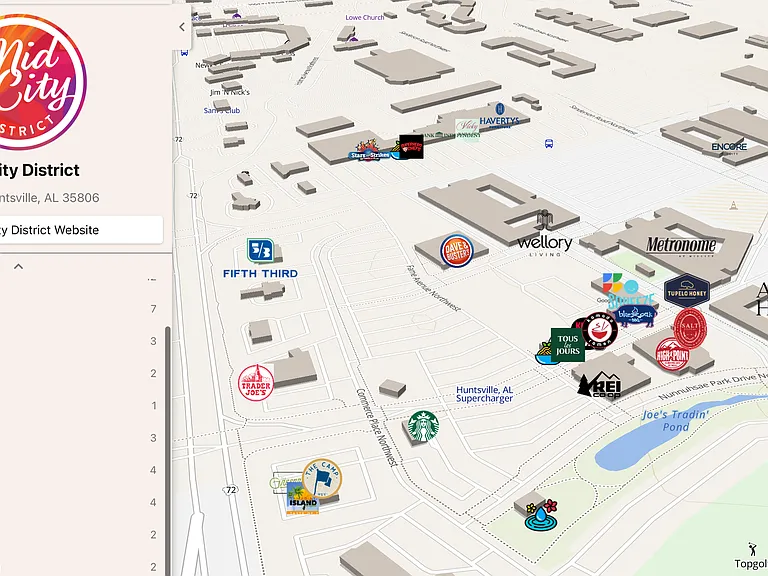Open the water drop flower park marker
Screen dimensions: 768x576
[x=541, y=515]
